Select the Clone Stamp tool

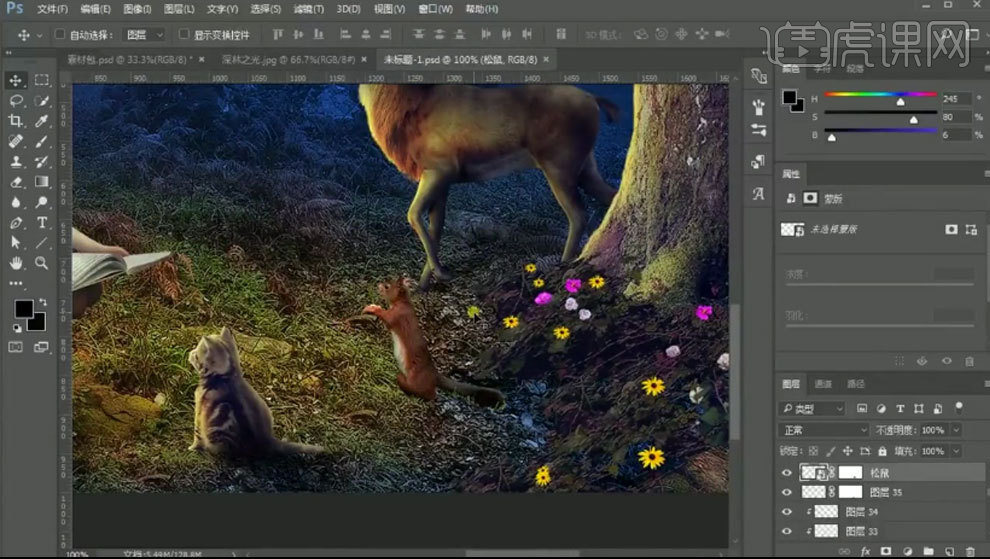pos(16,161)
